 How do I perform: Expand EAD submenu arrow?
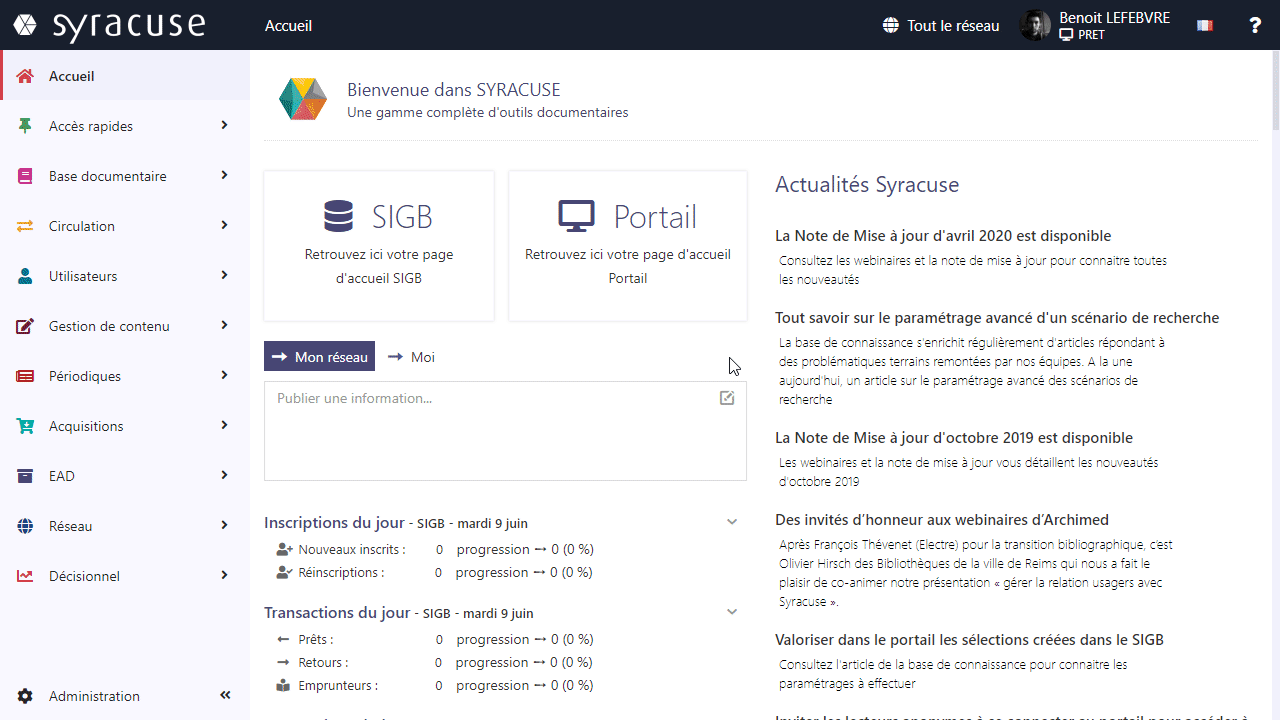[225, 475]
